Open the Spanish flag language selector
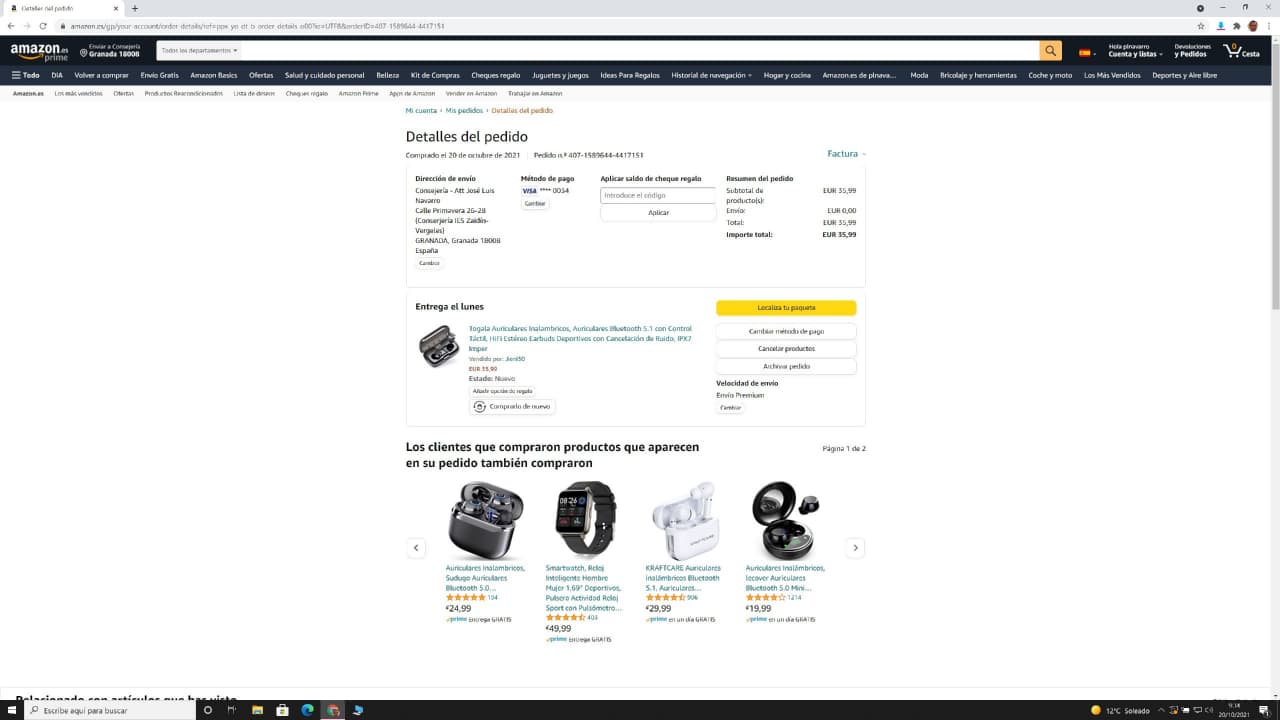The height and width of the screenshot is (720, 1280). click(x=1086, y=52)
